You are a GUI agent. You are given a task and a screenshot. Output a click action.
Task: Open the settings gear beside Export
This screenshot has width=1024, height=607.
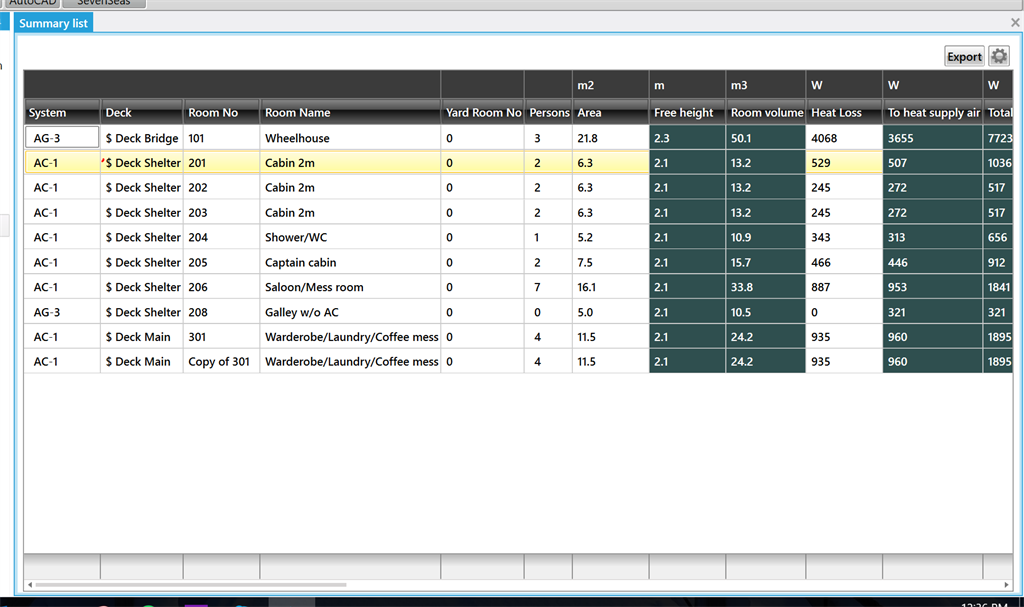[x=999, y=56]
